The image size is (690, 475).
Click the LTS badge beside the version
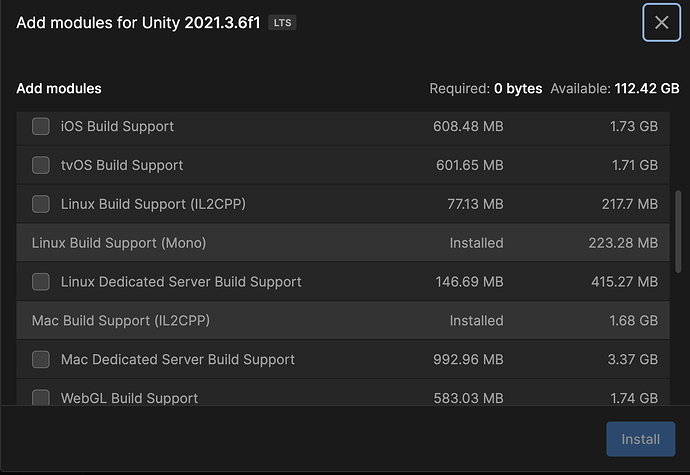pos(282,22)
